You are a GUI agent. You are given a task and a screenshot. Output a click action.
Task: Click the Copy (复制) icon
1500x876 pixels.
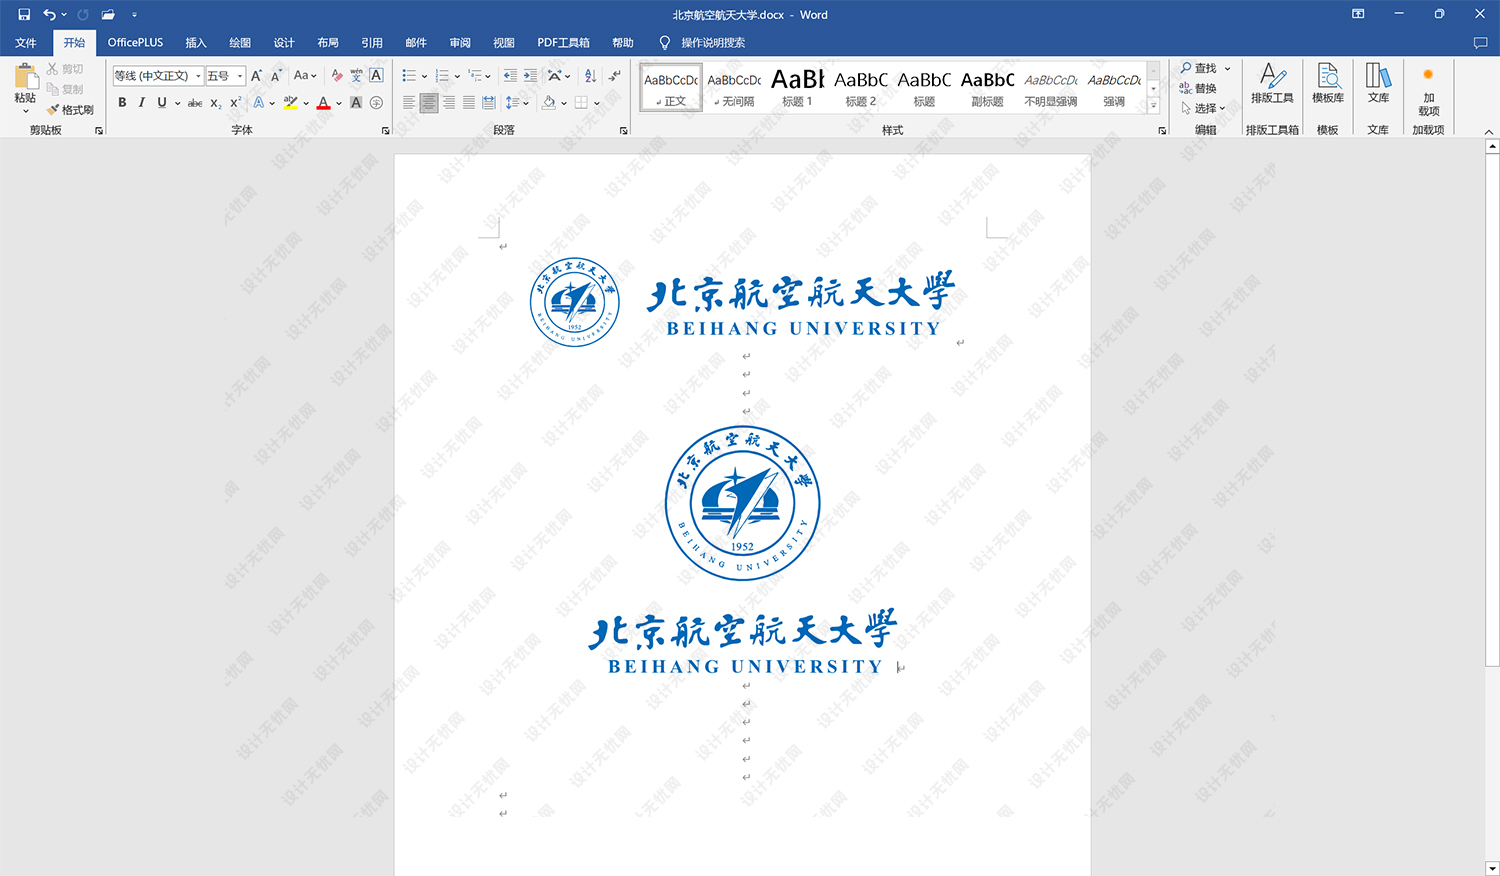tap(52, 89)
